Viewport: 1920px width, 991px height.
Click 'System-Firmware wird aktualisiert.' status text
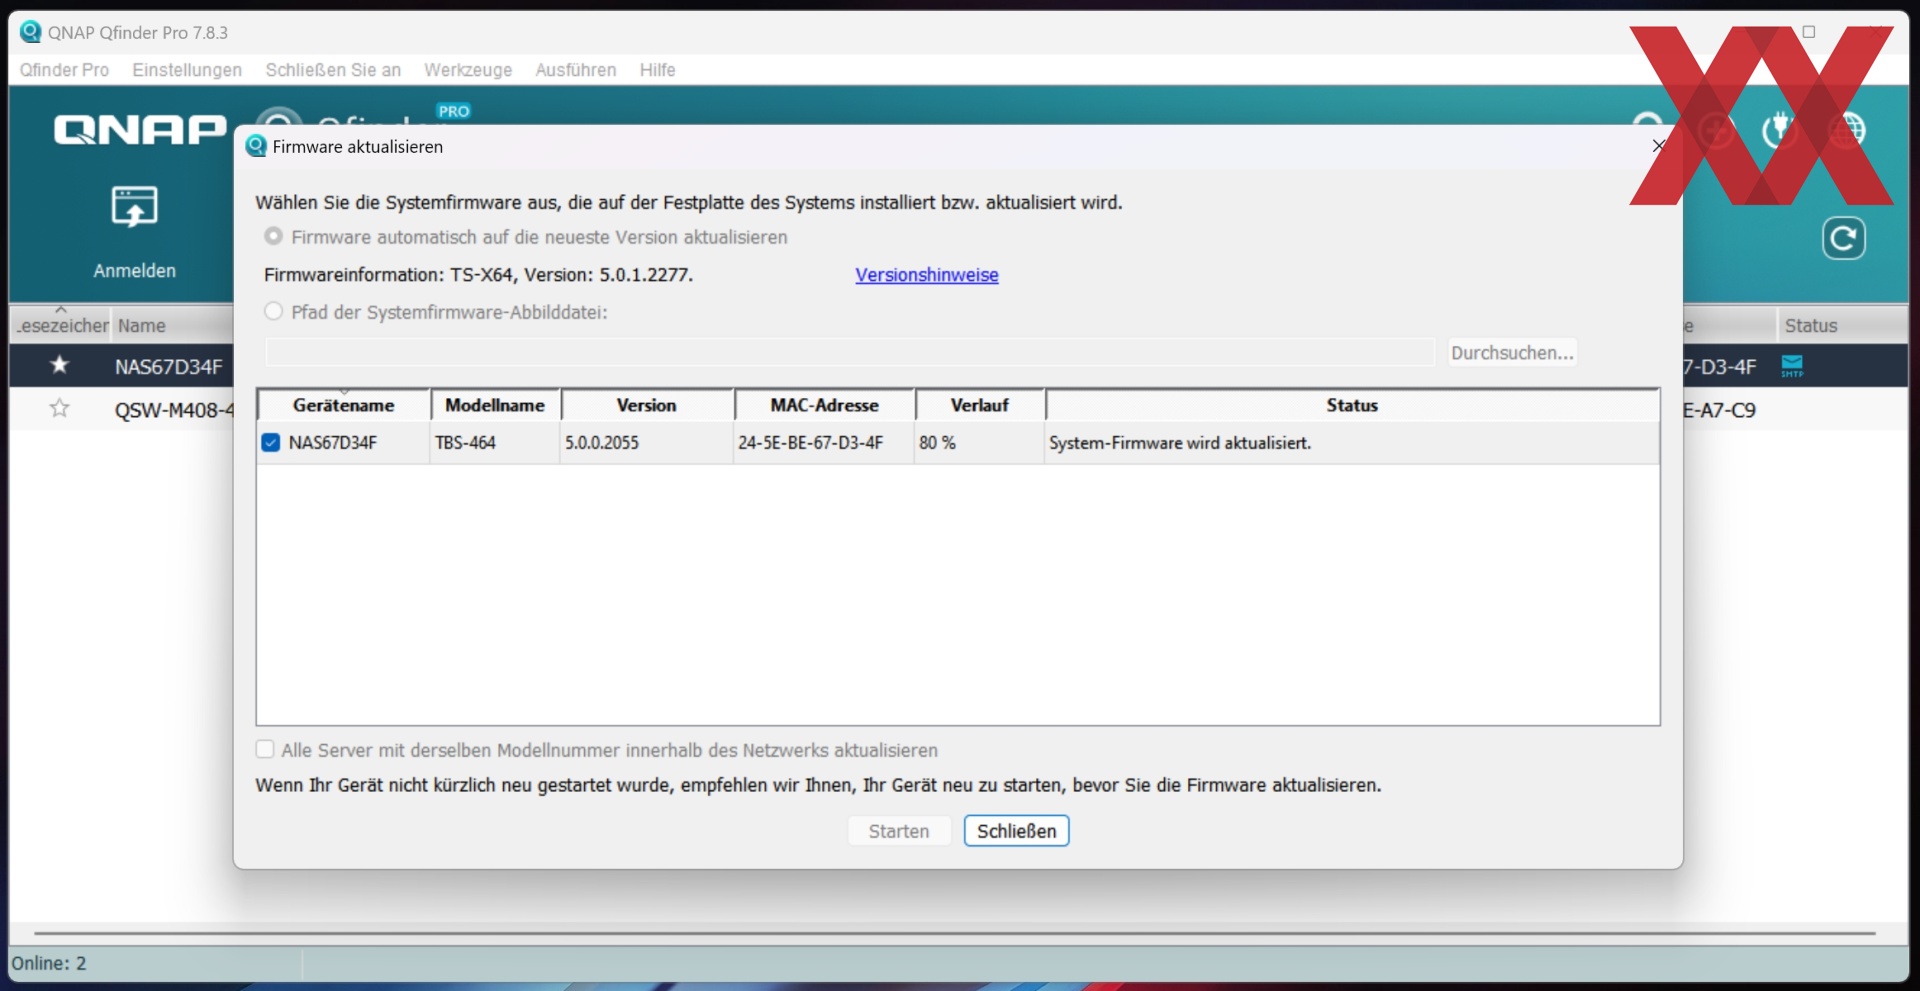click(x=1180, y=442)
